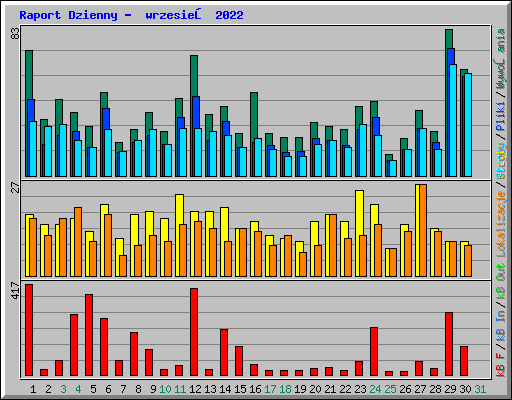Click the green 'kB Out' legend label
Image resolution: width=512 pixels, height=400 pixels.
pyautogui.click(x=501, y=281)
